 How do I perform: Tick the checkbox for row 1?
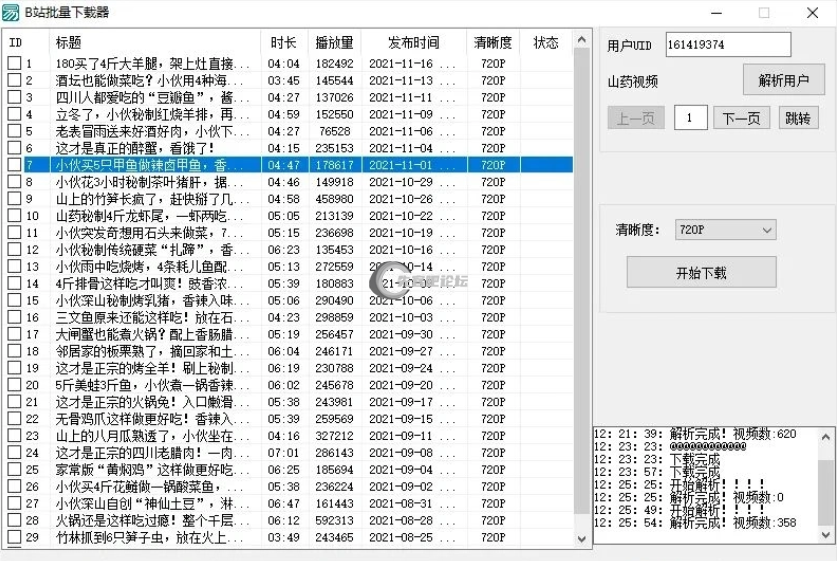14,64
